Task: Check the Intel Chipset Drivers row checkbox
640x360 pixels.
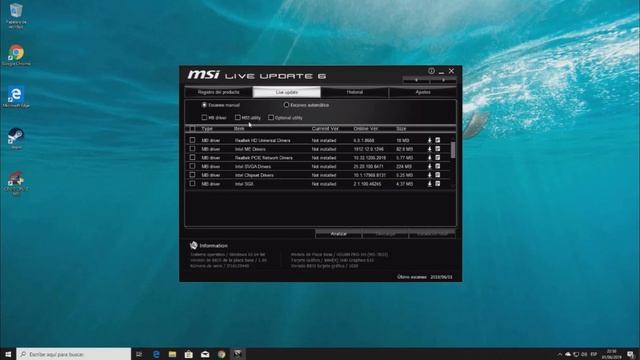Action: (192, 175)
